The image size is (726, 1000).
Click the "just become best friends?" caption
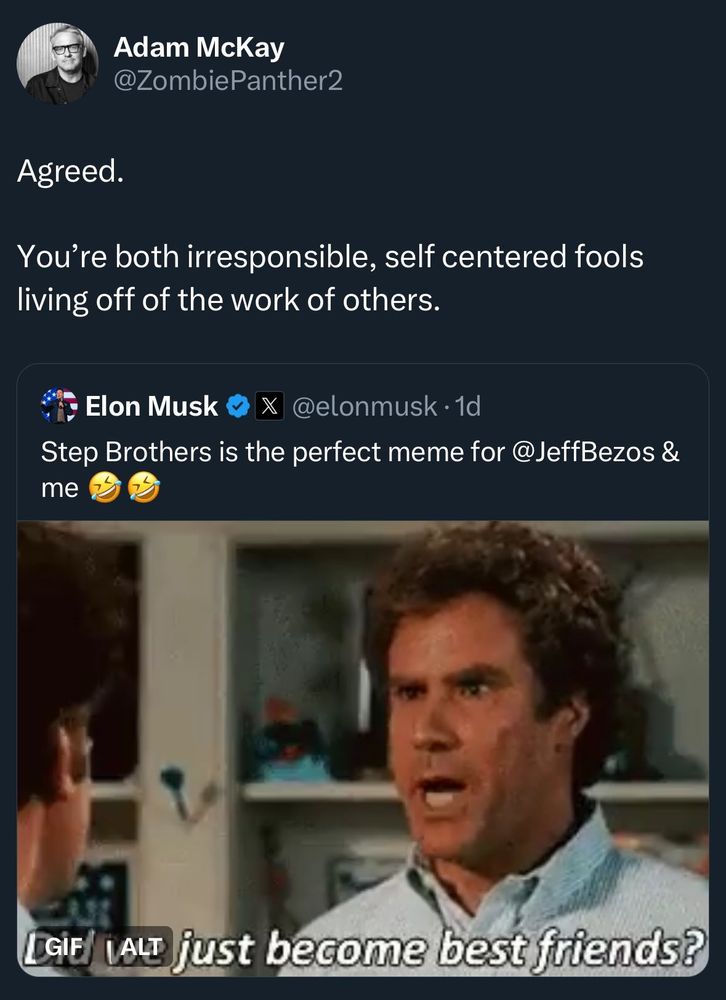pos(440,945)
